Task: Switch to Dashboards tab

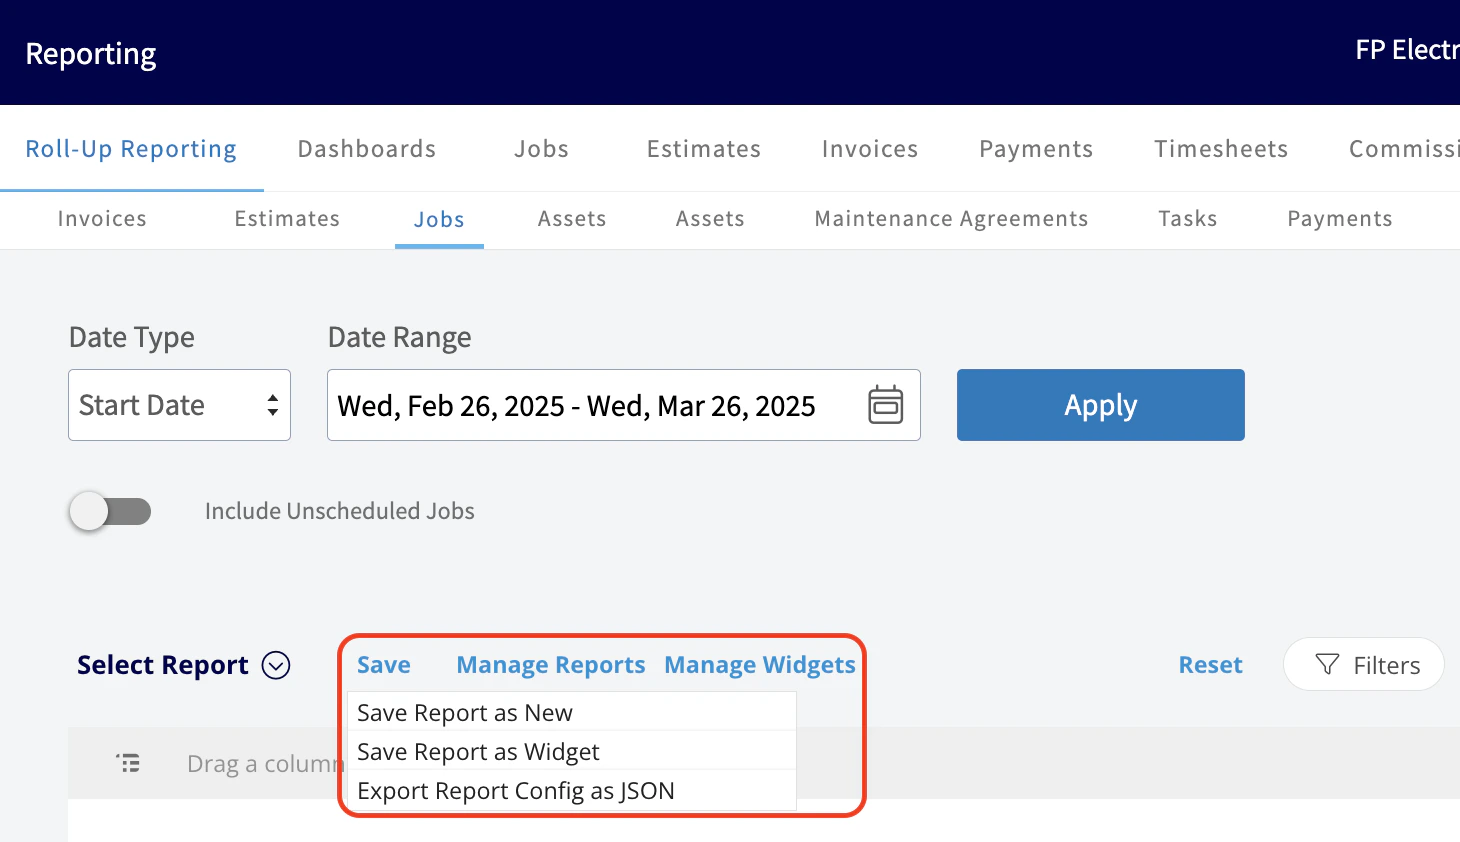Action: tap(367, 149)
